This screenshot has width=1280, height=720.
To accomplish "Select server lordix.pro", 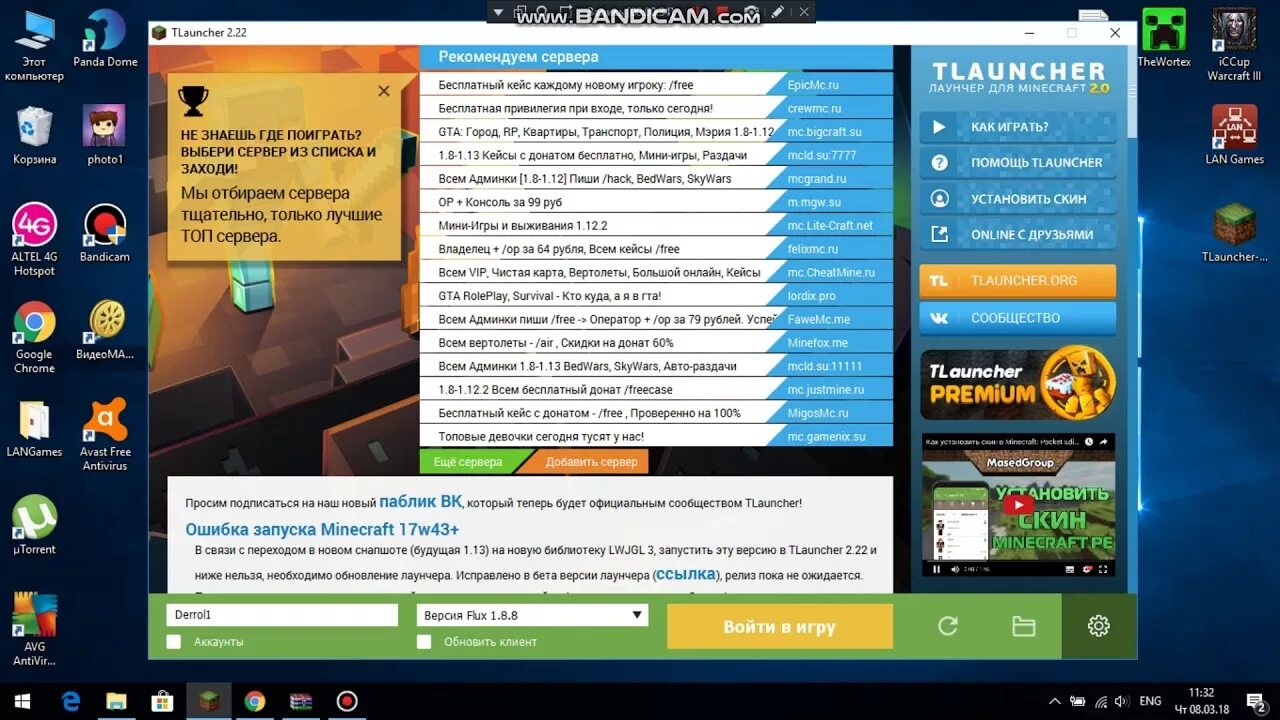I will pos(811,296).
